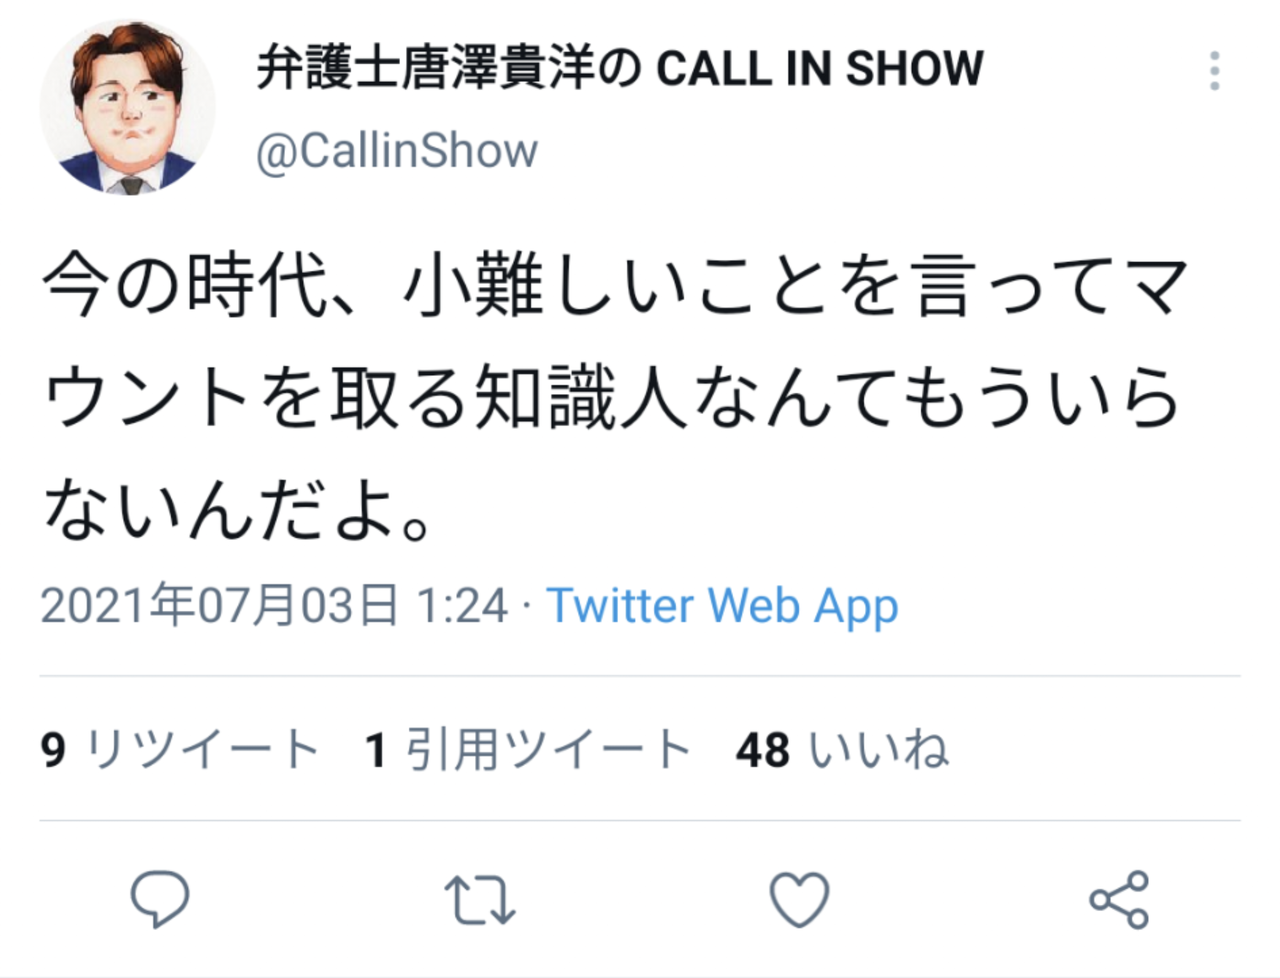Click the tweet's last line ないんだよ。
Screen dimensions: 1280x978
(x=240, y=508)
